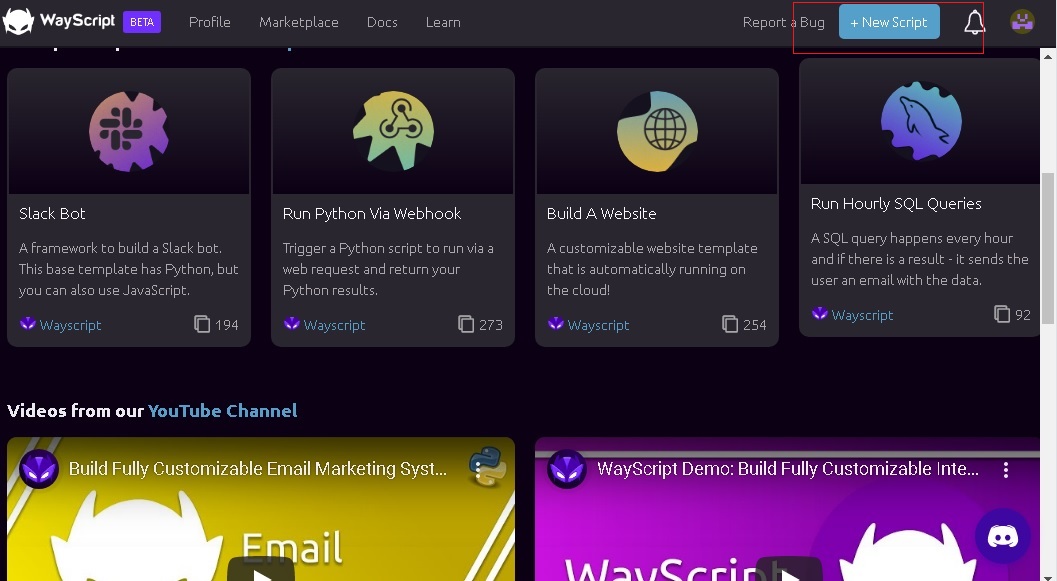Click the copy icon beside 273
Image resolution: width=1057 pixels, height=581 pixels.
(x=466, y=324)
